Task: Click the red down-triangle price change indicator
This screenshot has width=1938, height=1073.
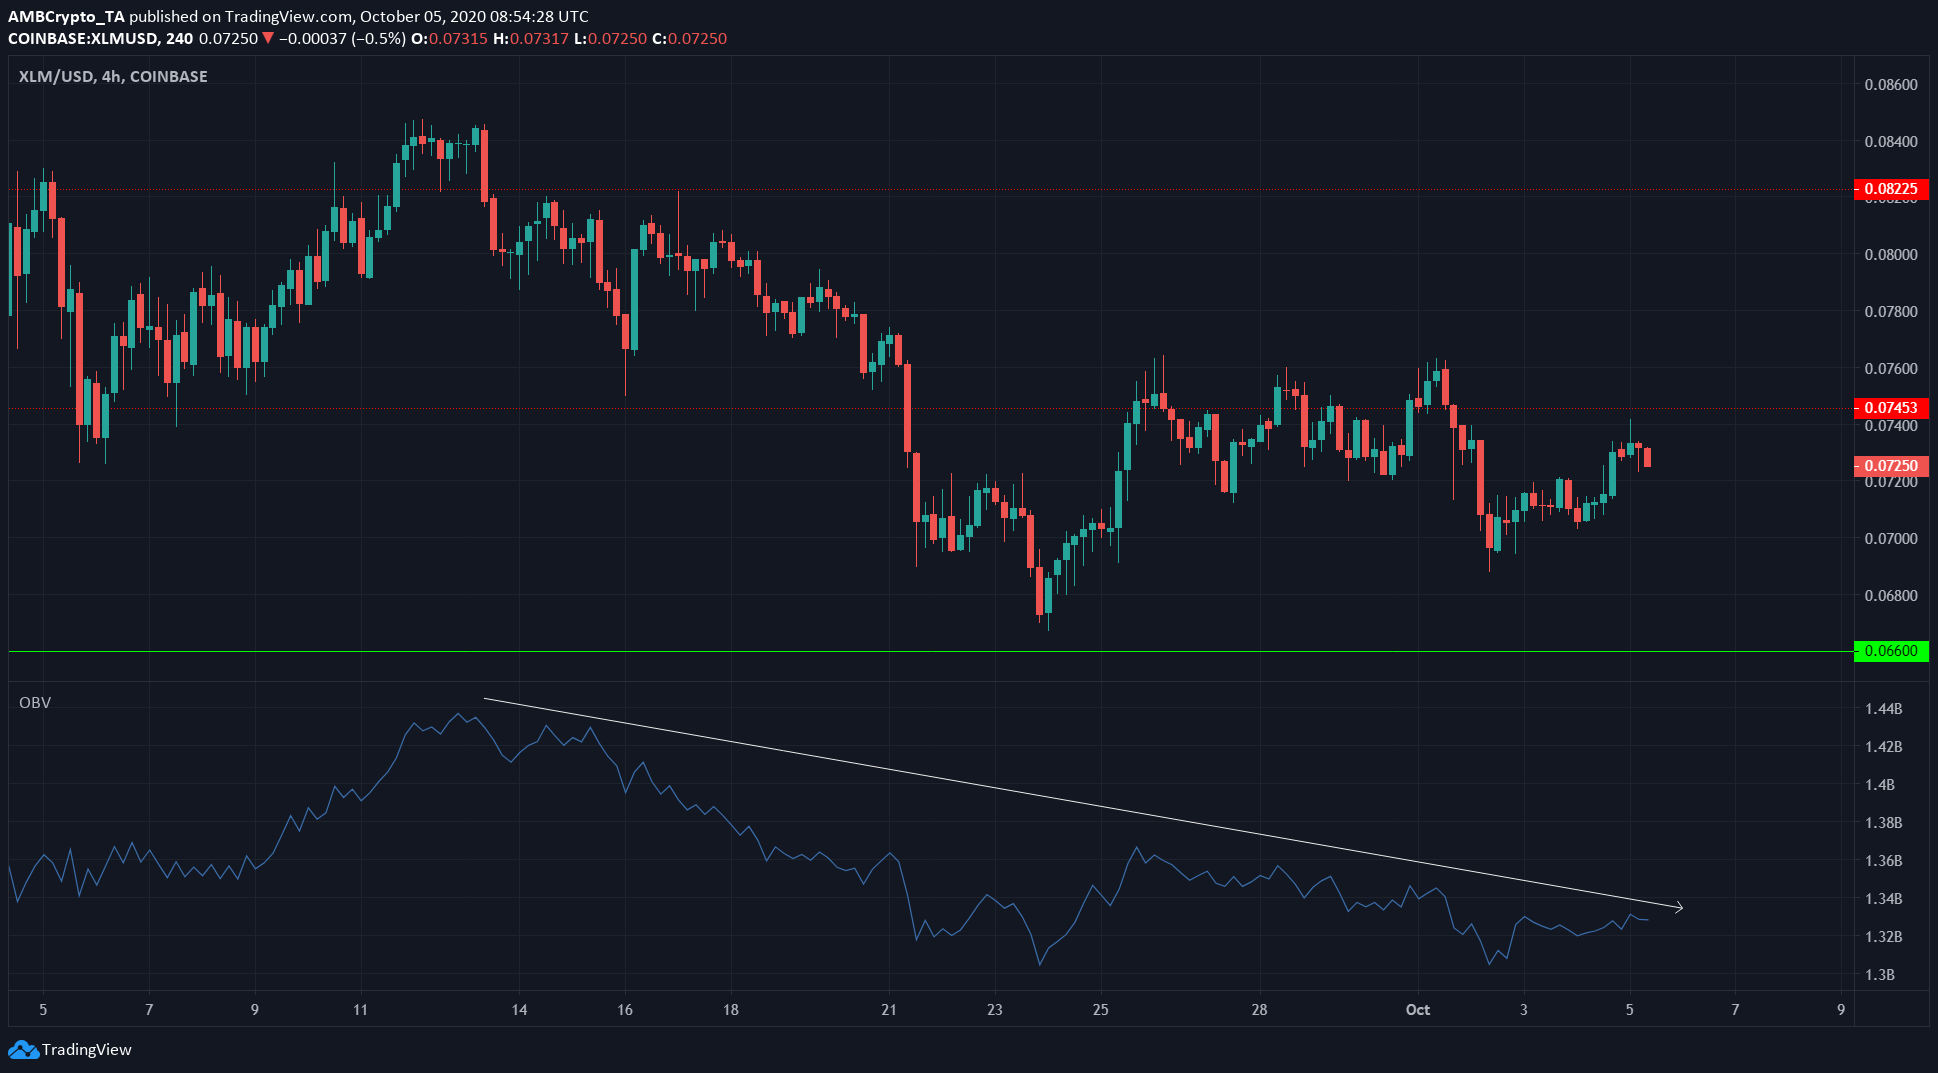Action: point(266,38)
